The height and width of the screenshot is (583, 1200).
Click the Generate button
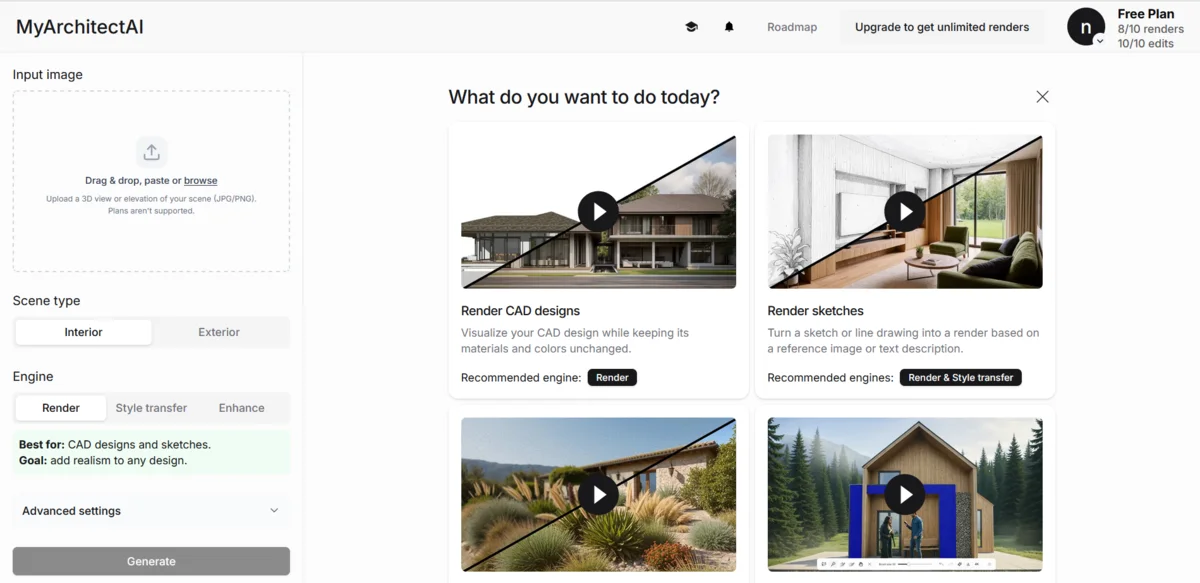coord(151,562)
